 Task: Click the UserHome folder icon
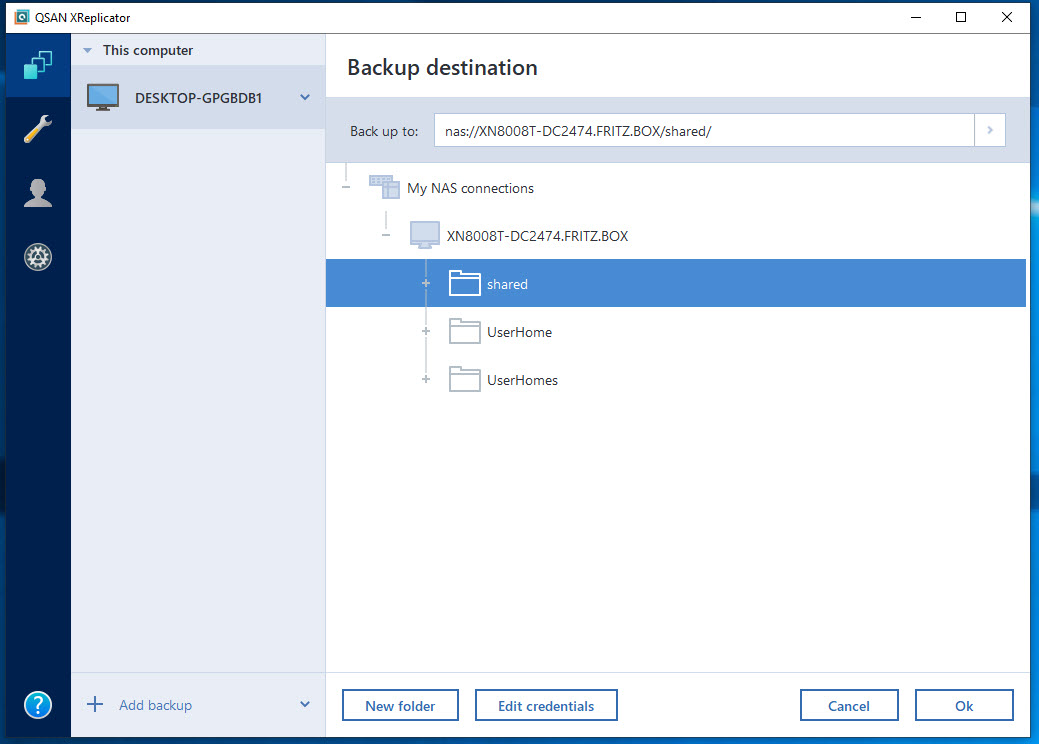pos(465,331)
